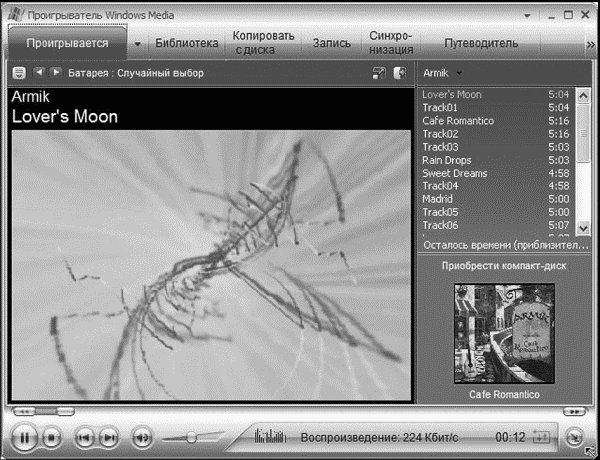This screenshot has height=460, width=600.
Task: Mute the sound with speaker button
Action: 142,437
